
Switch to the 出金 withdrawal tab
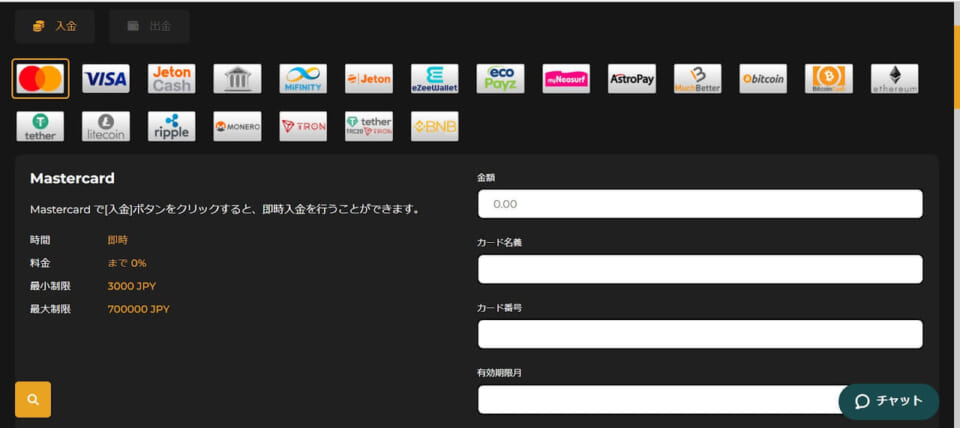149,26
